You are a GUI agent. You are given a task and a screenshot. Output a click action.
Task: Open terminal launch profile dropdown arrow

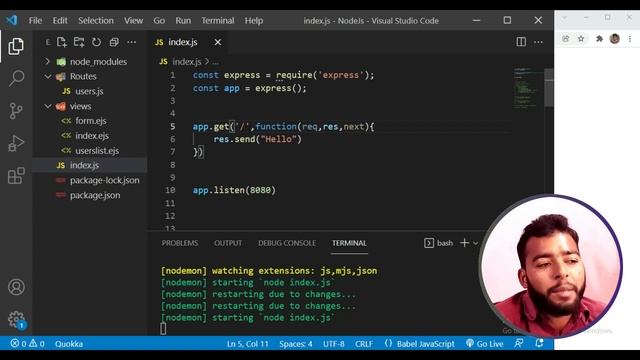pyautogui.click(x=476, y=243)
